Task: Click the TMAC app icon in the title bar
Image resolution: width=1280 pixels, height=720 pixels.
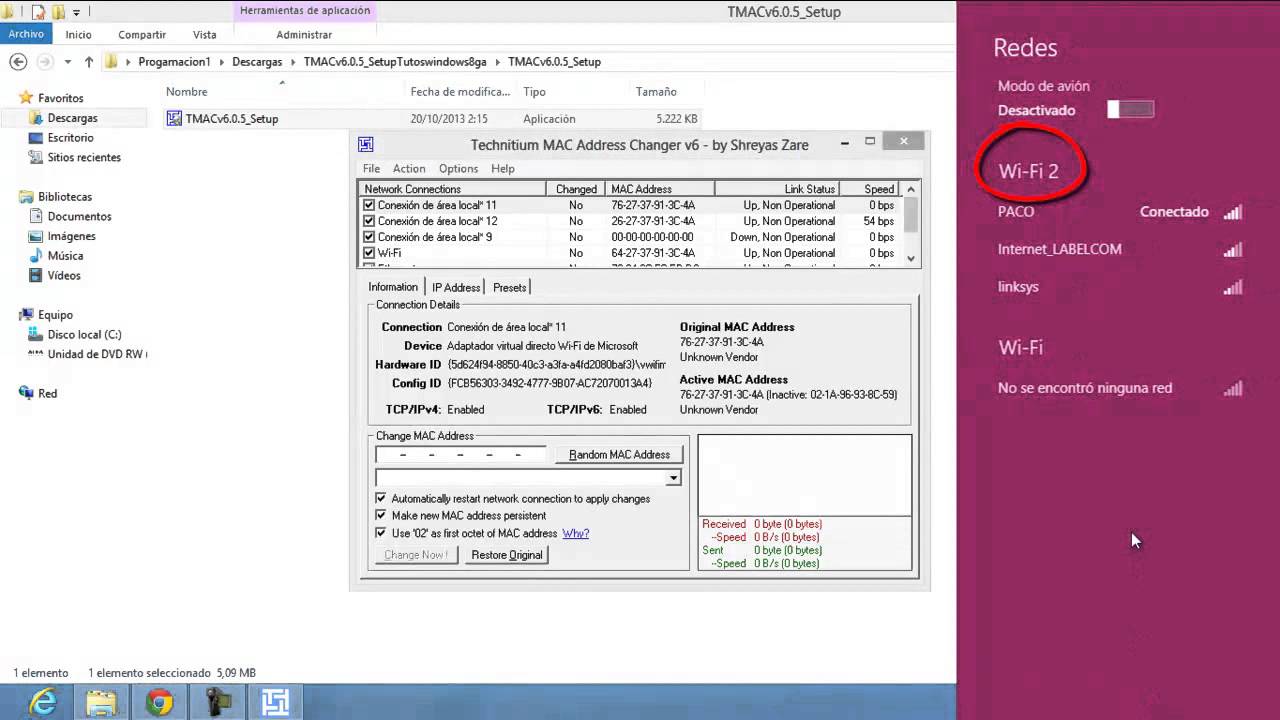Action: (x=366, y=144)
